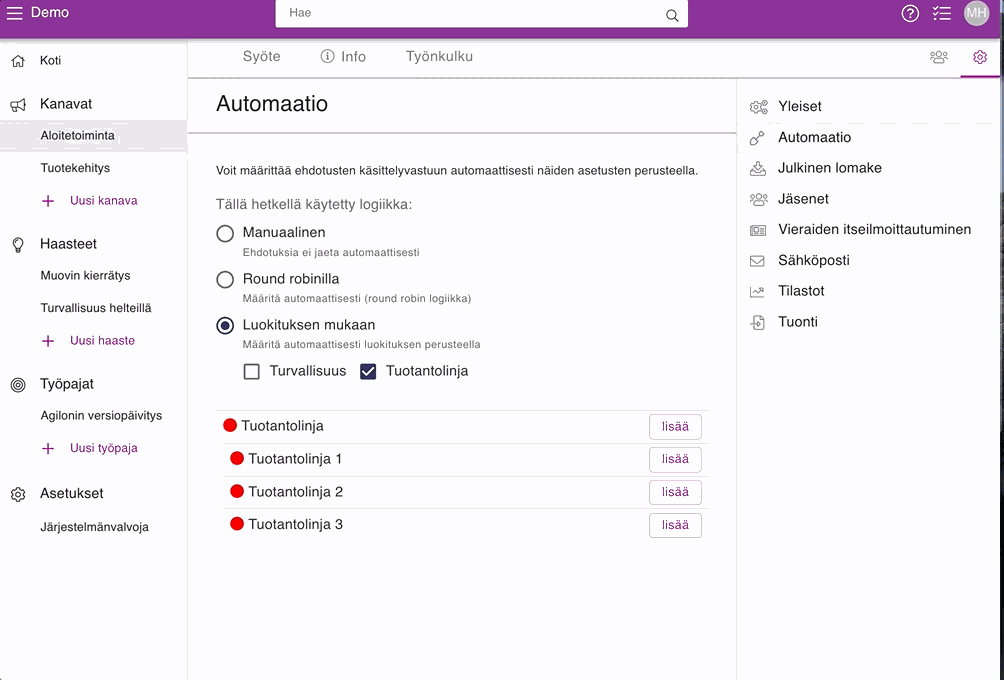Open Tilastot settings section
Viewport: 1004px width, 680px height.
click(801, 291)
